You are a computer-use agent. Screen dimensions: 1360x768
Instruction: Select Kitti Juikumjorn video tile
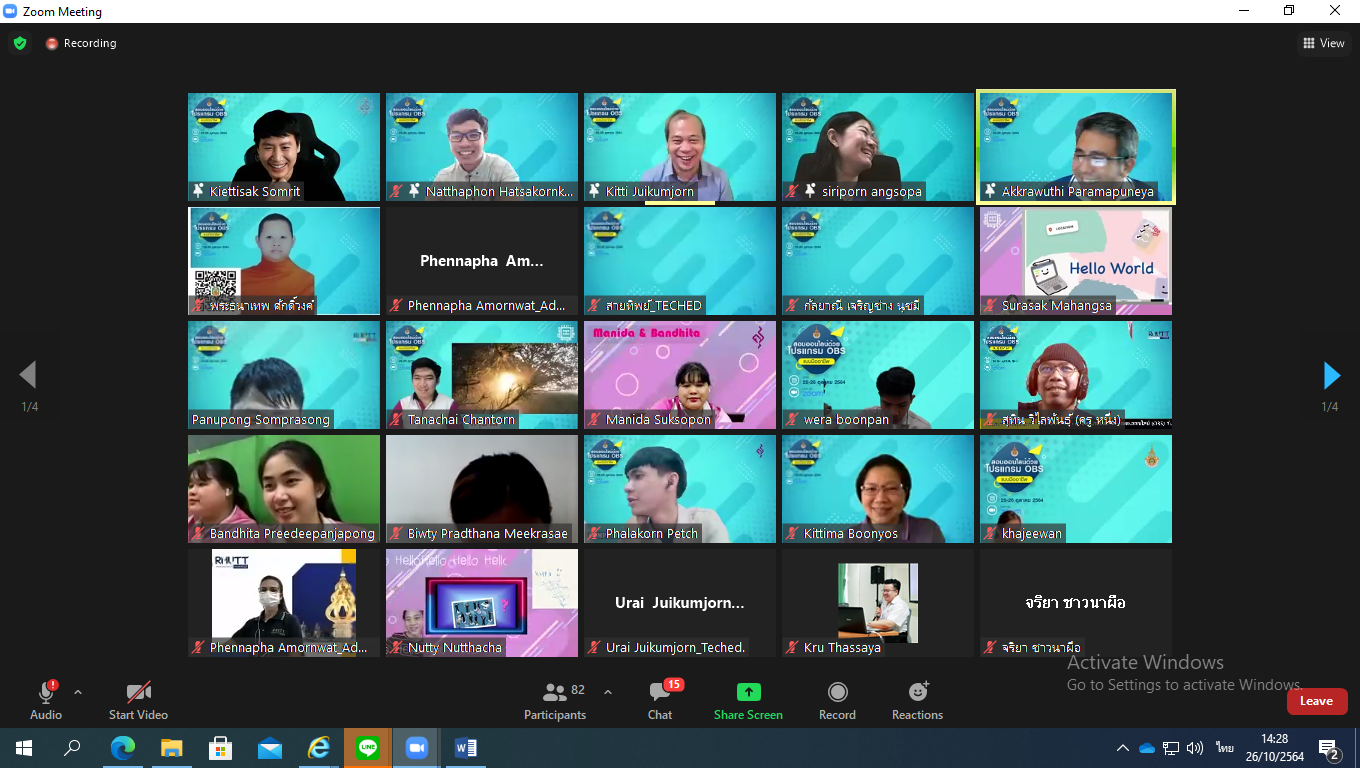click(x=680, y=147)
